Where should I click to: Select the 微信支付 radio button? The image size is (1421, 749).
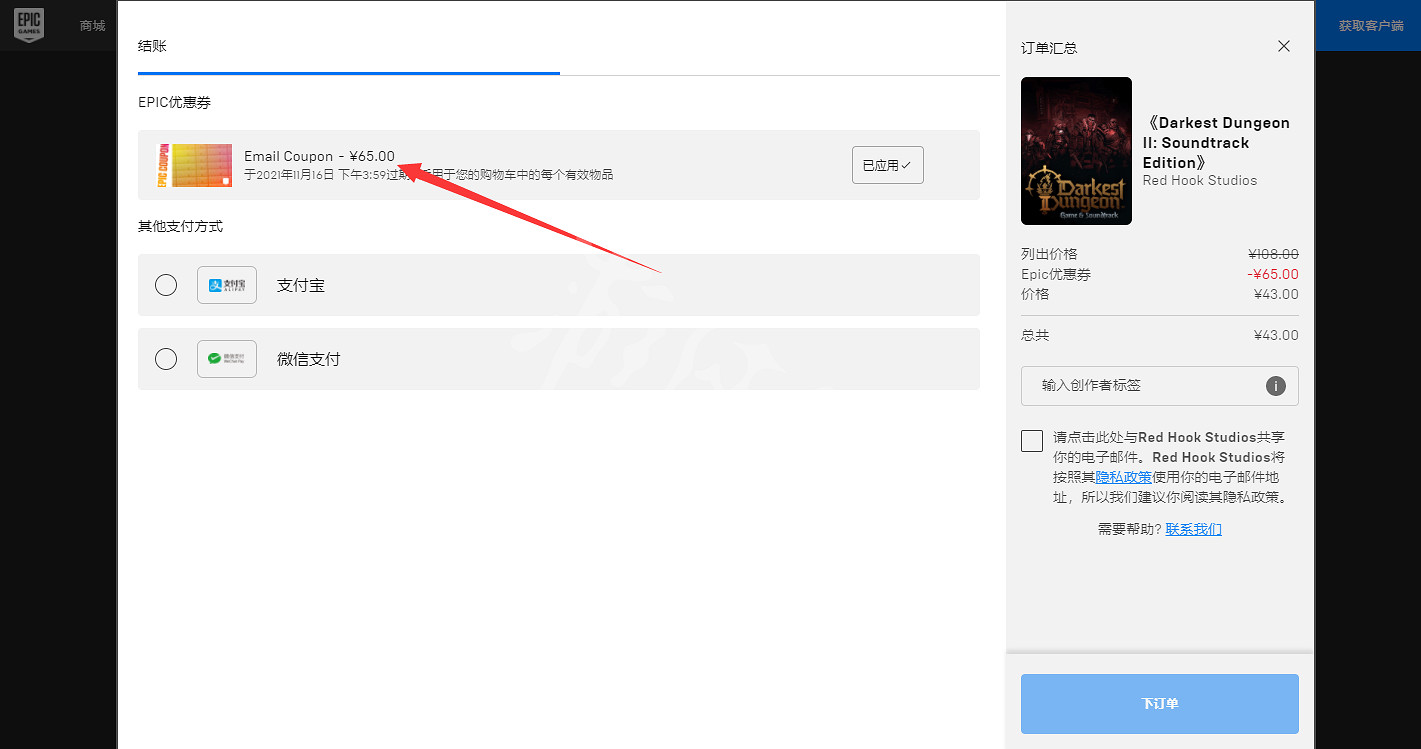pos(166,359)
